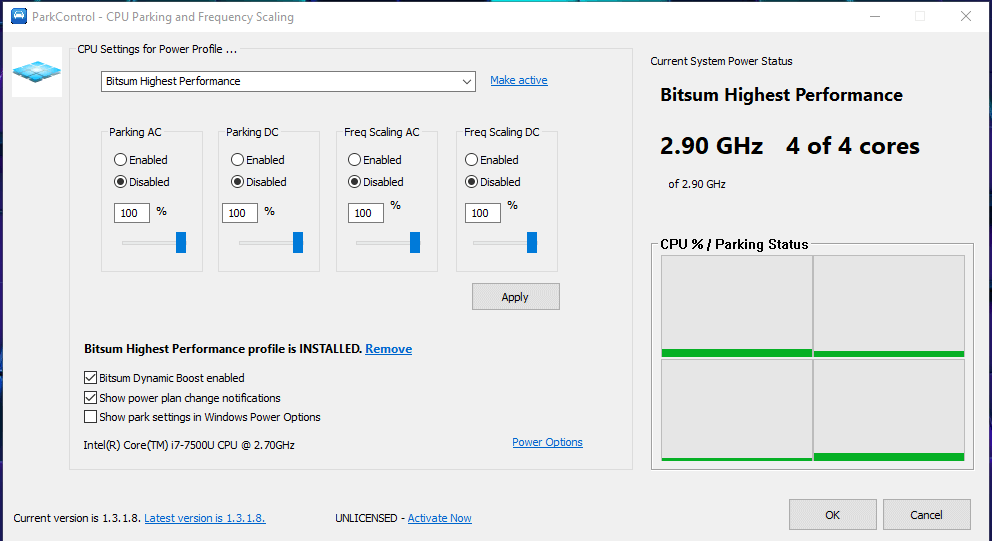992x541 pixels.
Task: Select Enabled under Parking AC
Action: click(x=121, y=160)
